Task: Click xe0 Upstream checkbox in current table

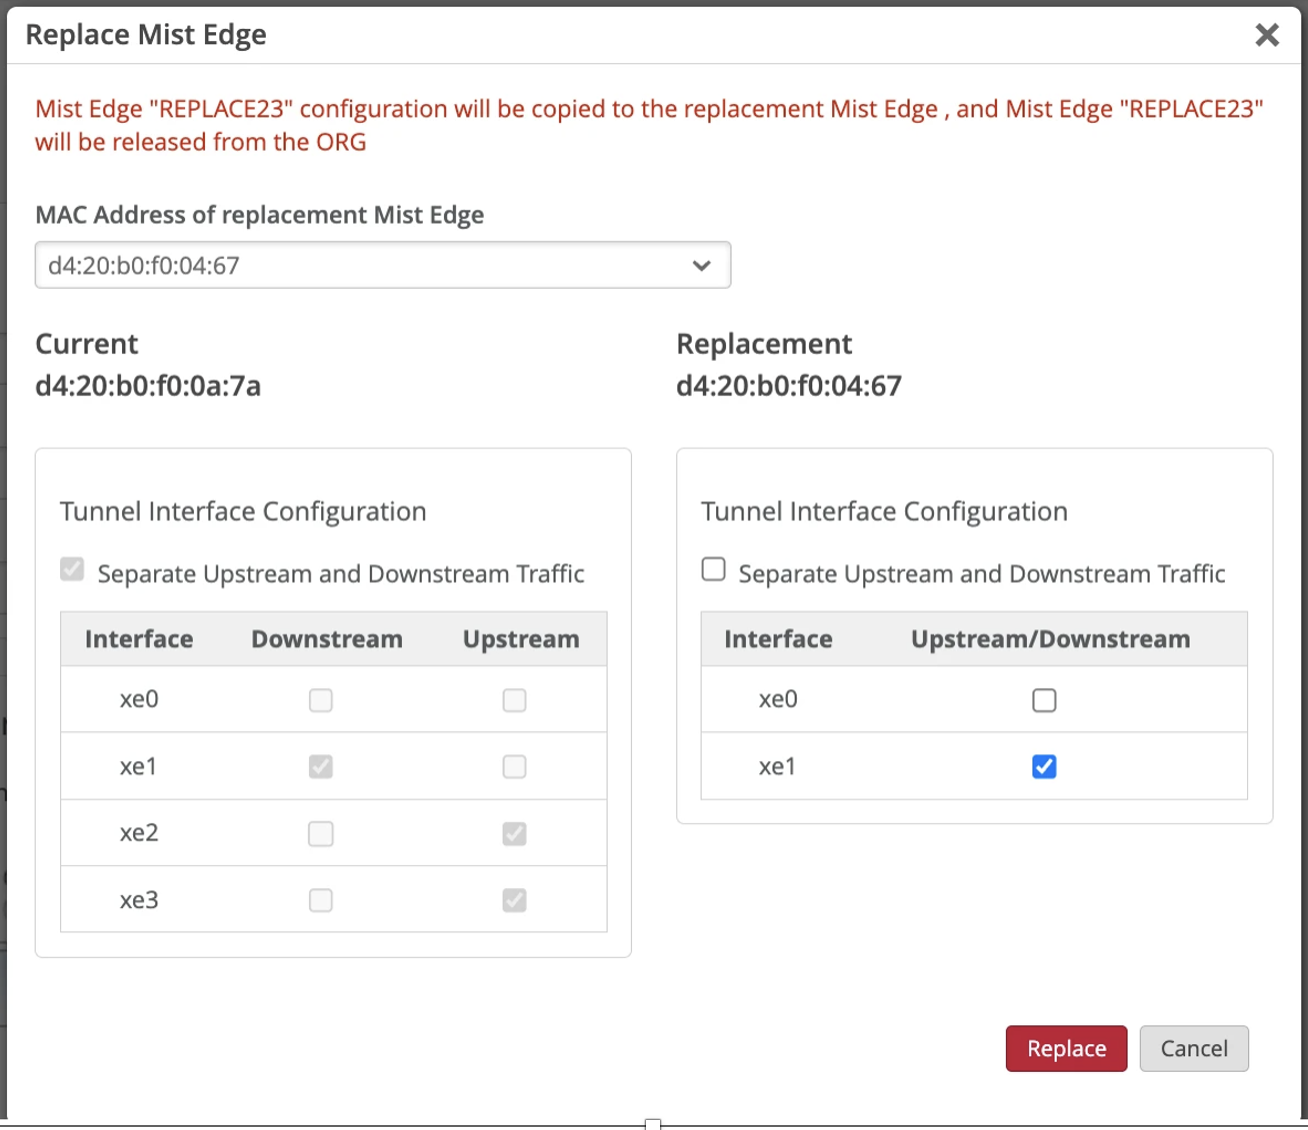Action: (x=514, y=700)
